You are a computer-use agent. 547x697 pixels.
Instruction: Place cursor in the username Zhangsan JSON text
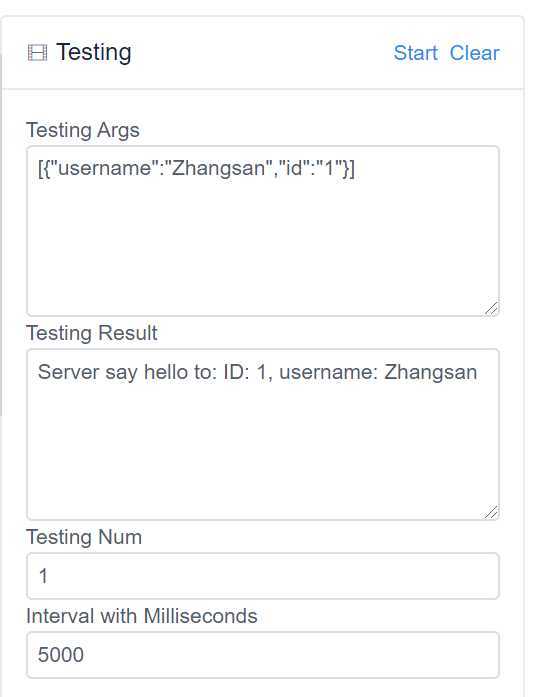[x=196, y=168]
